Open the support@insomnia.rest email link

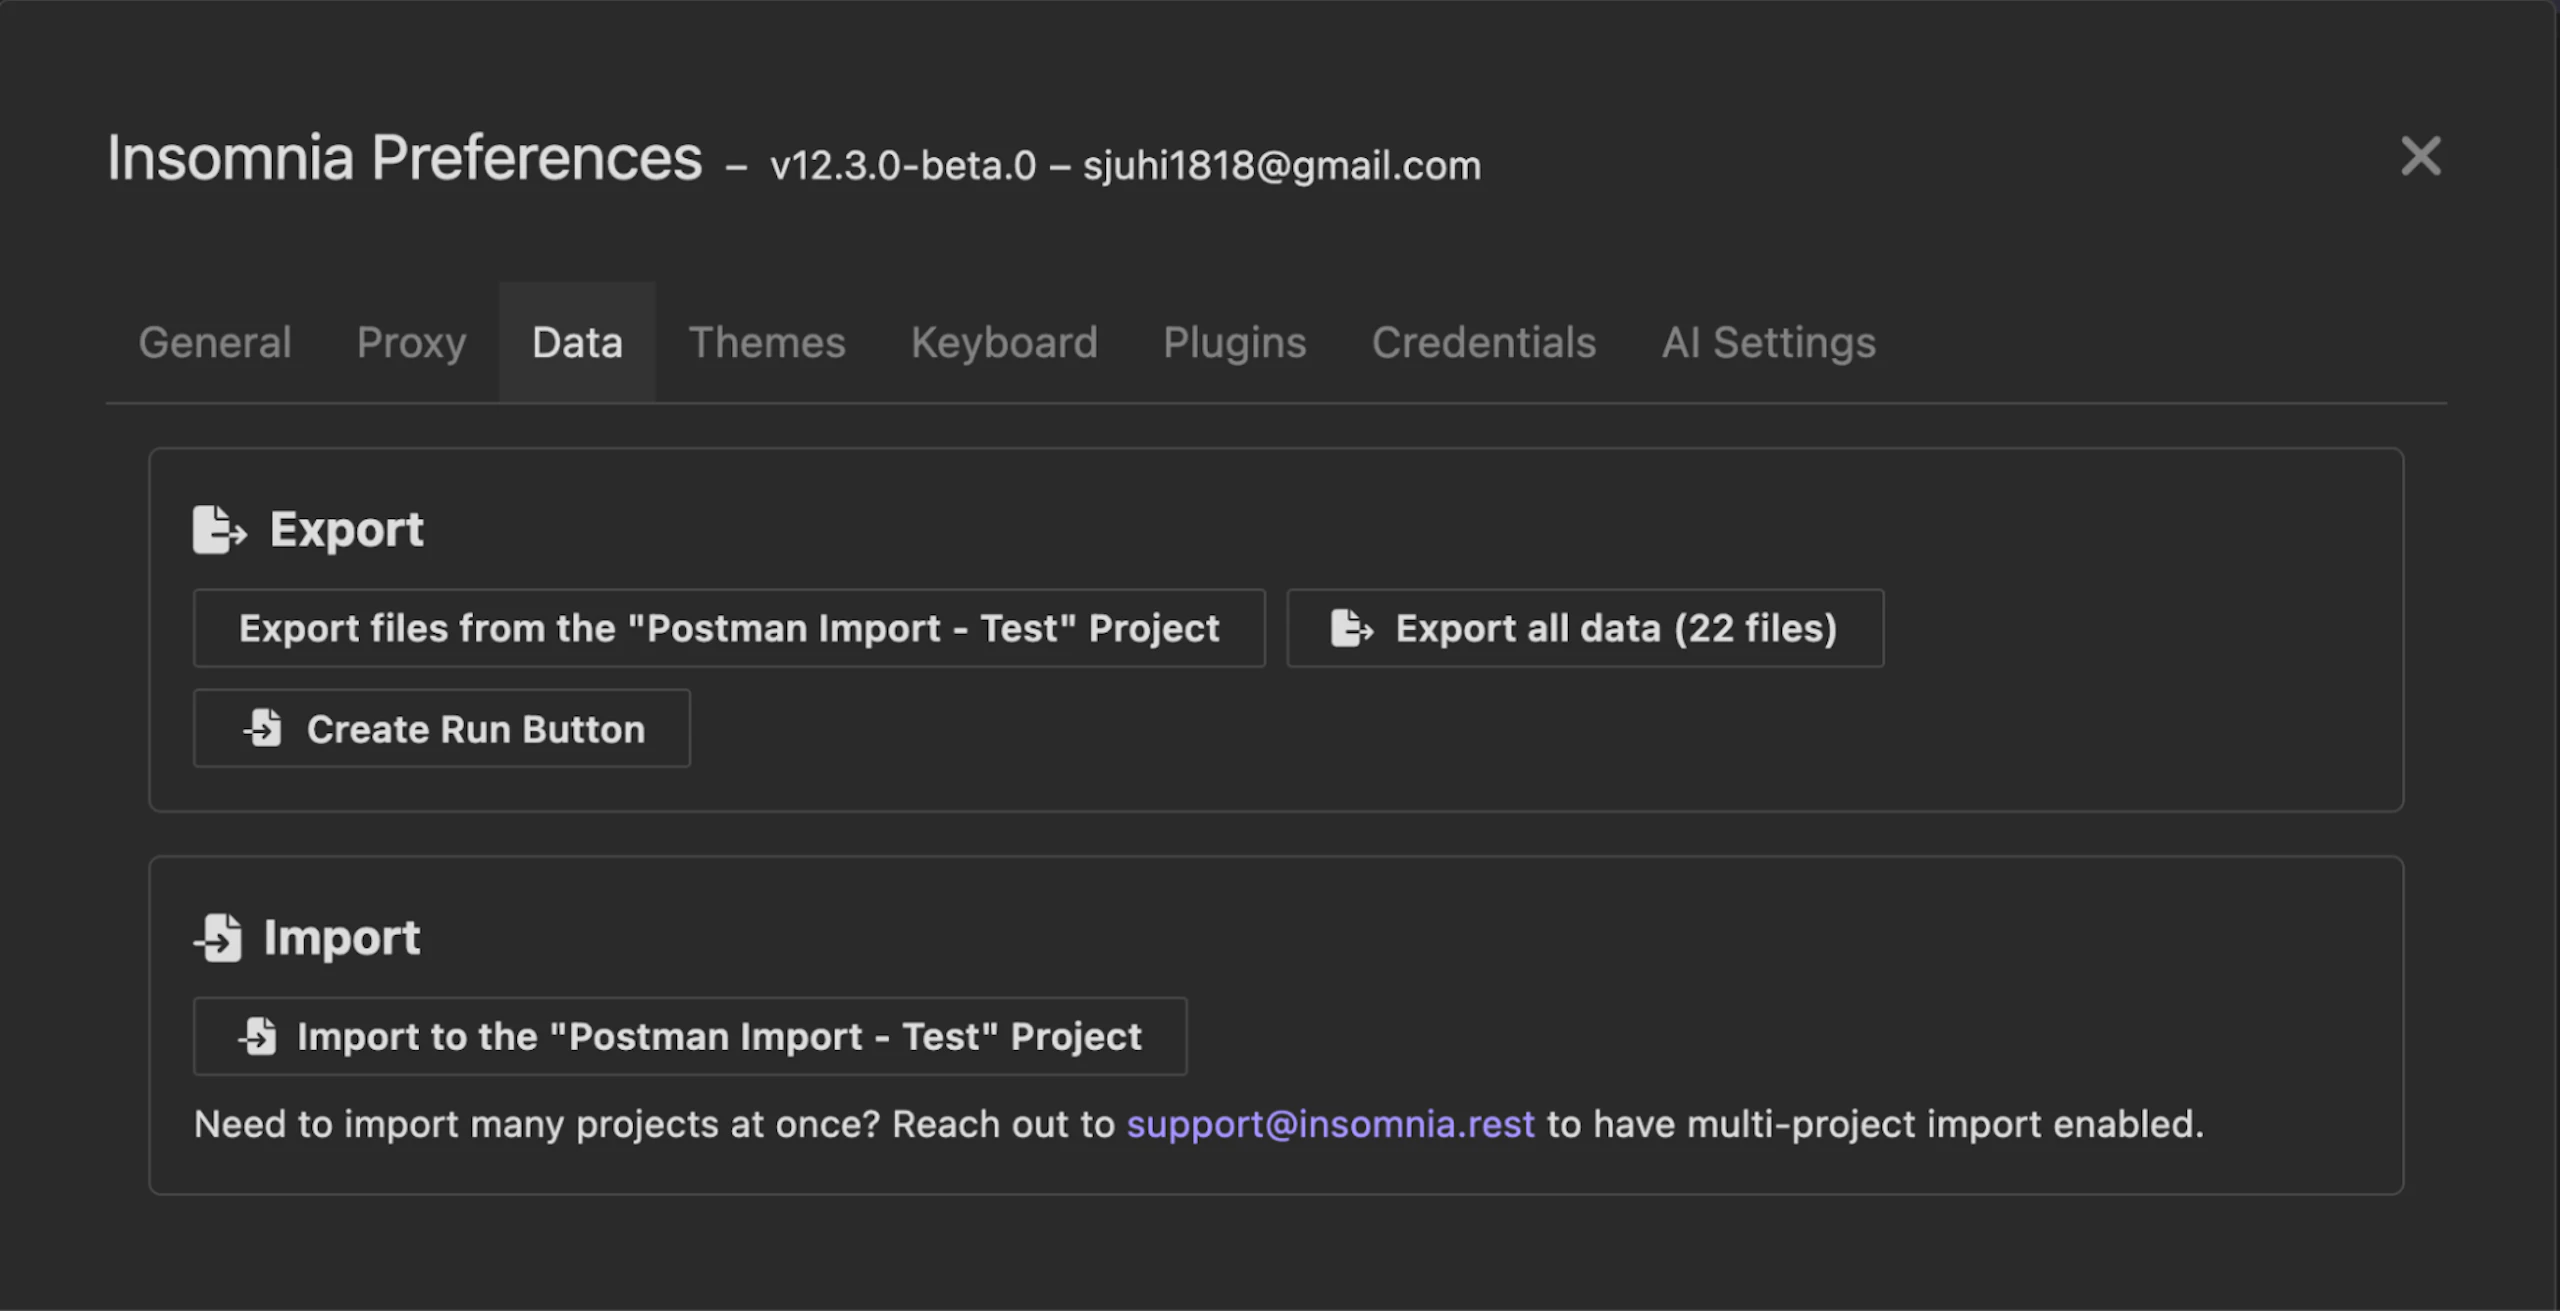coord(1330,1125)
